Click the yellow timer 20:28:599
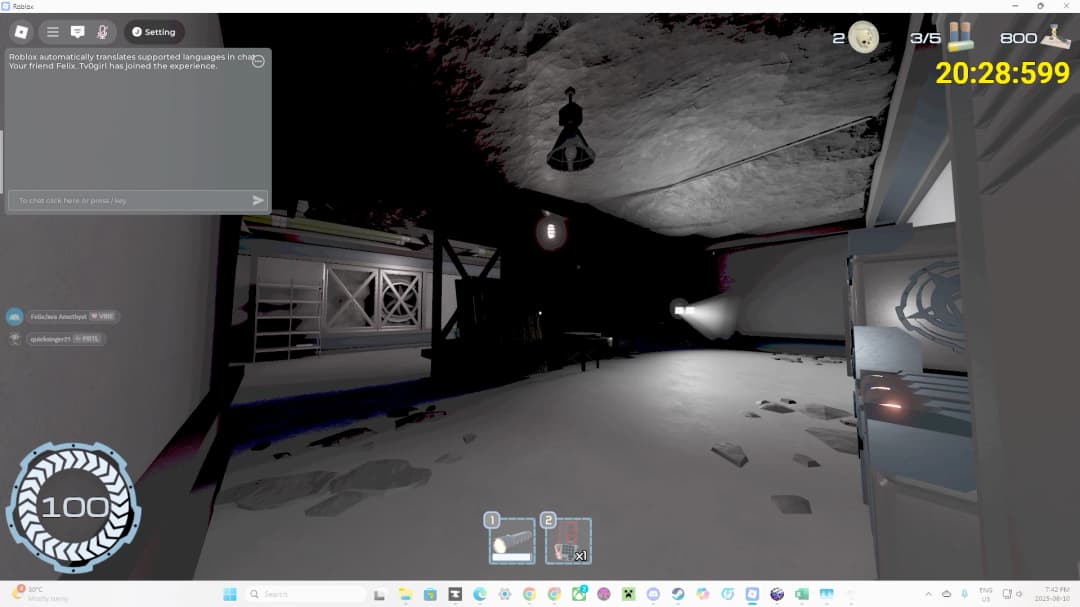The image size is (1080, 607). [x=1002, y=73]
